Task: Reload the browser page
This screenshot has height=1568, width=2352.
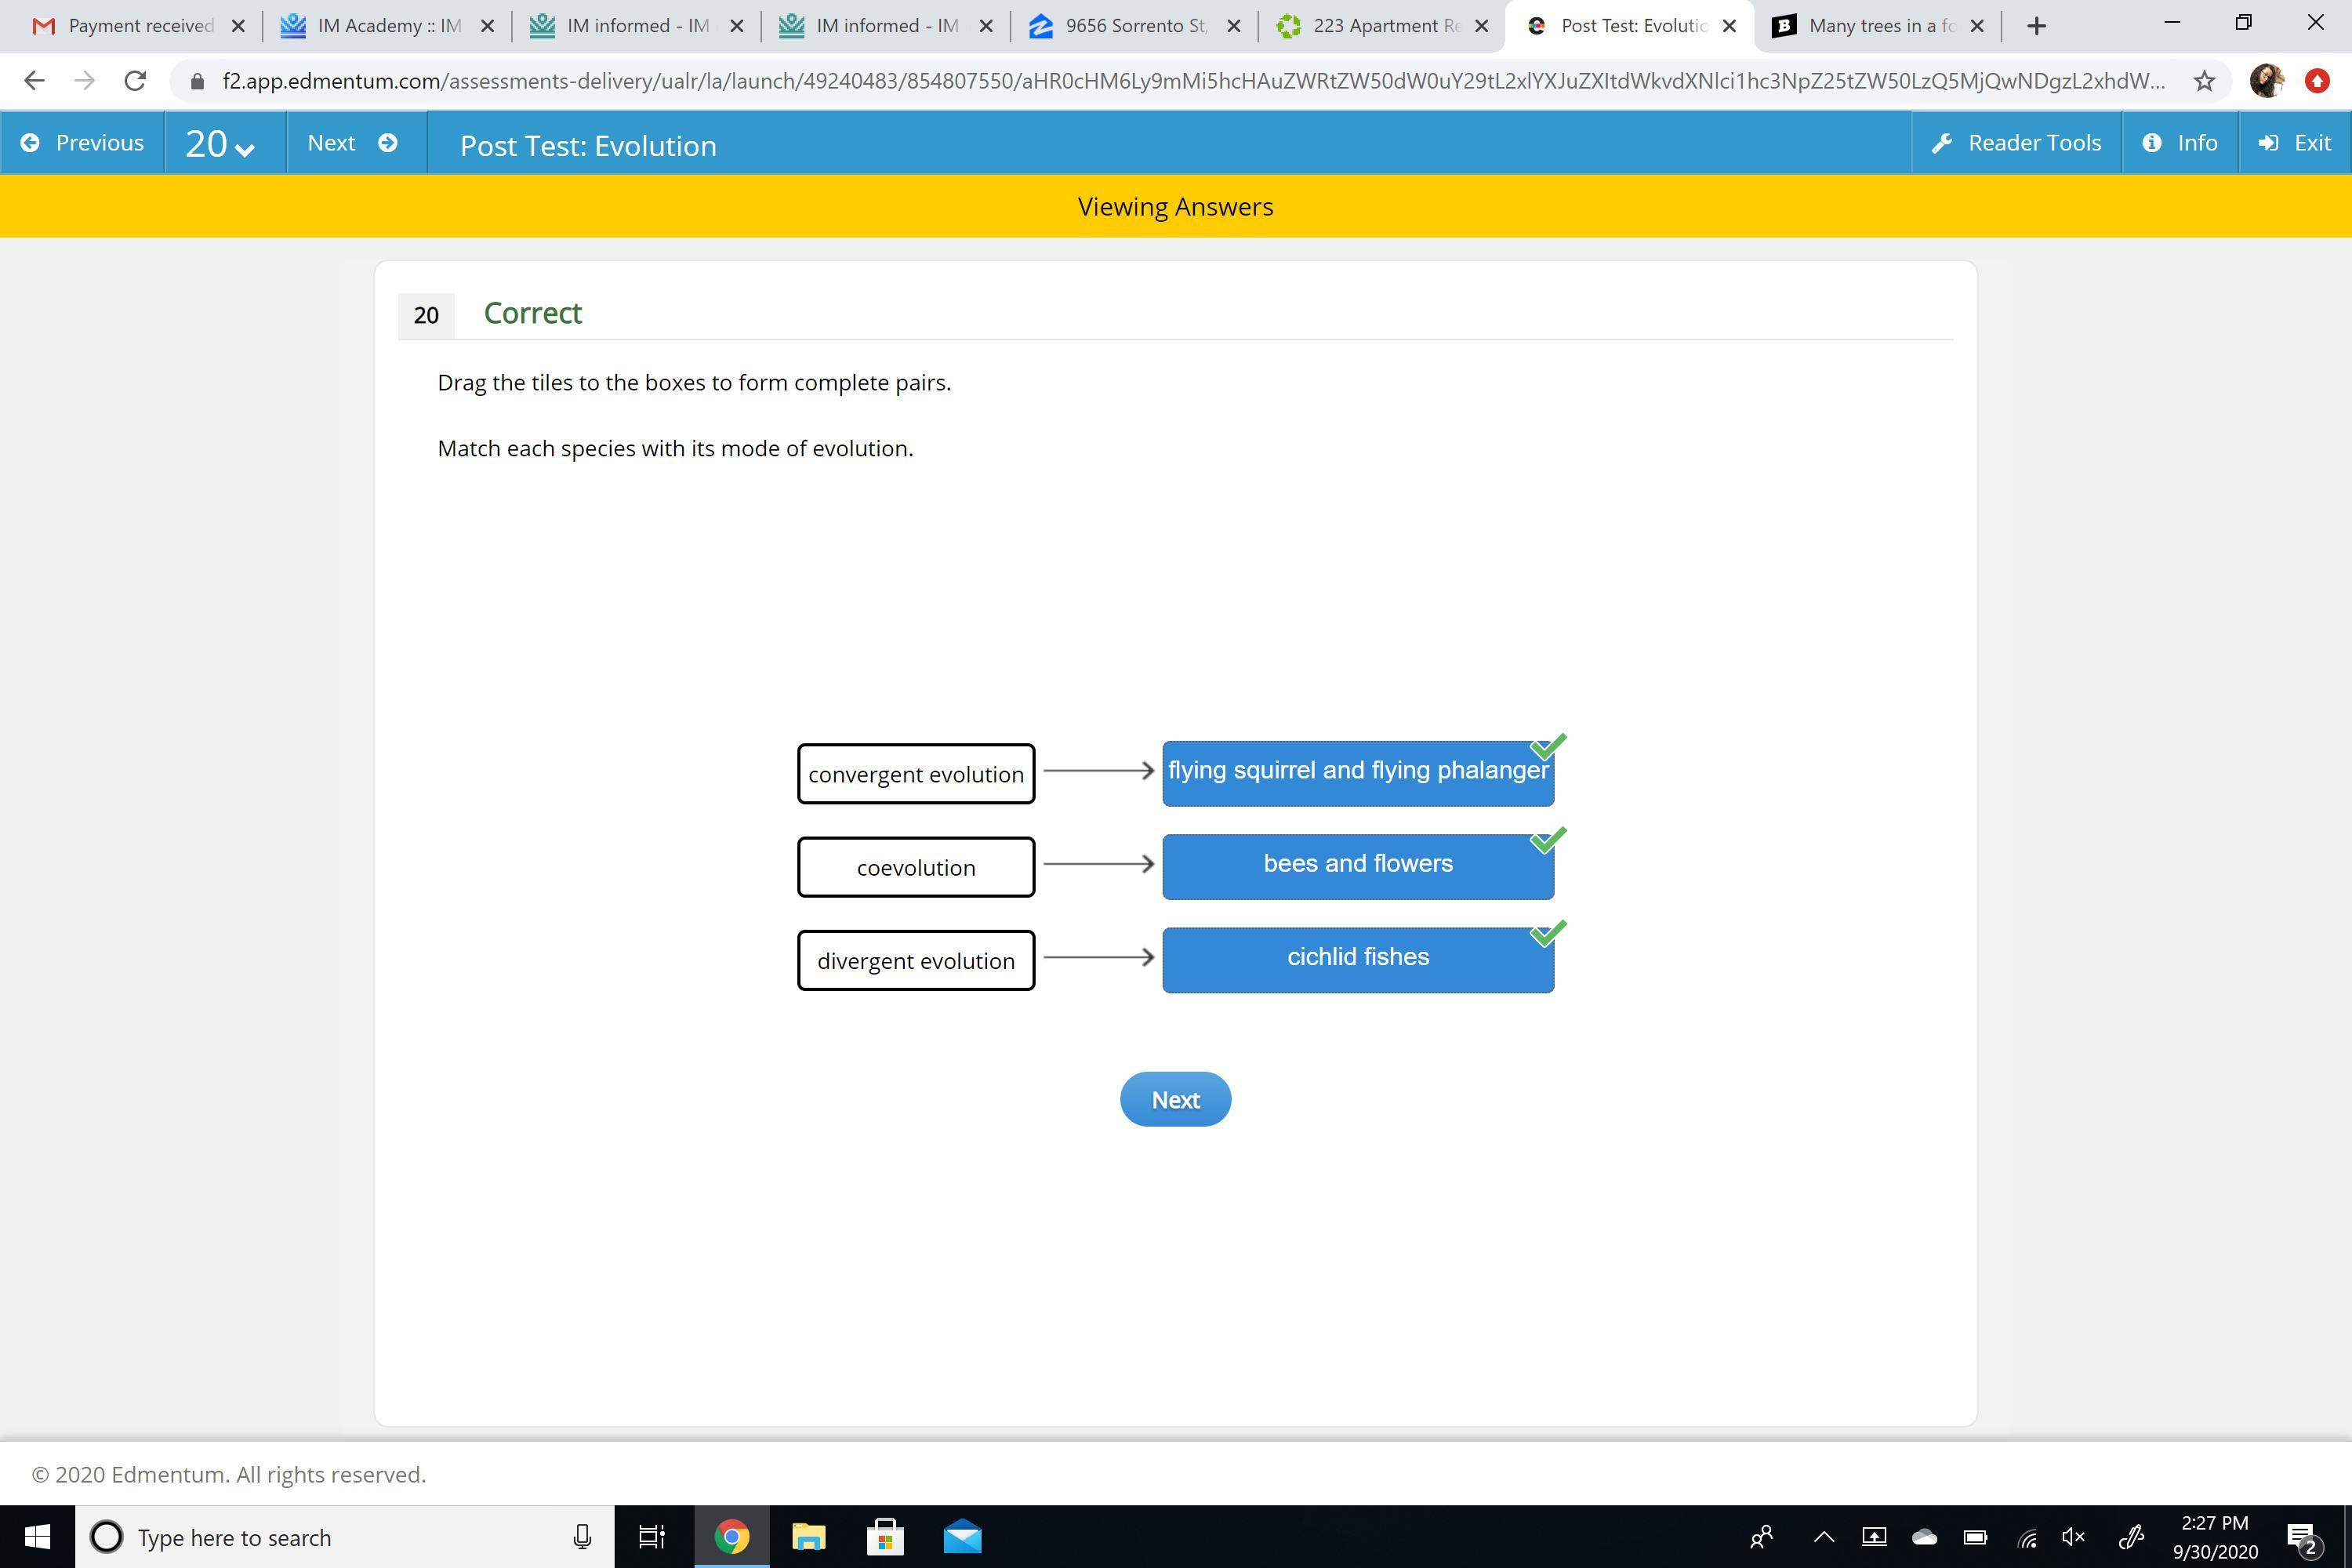Action: 135,81
